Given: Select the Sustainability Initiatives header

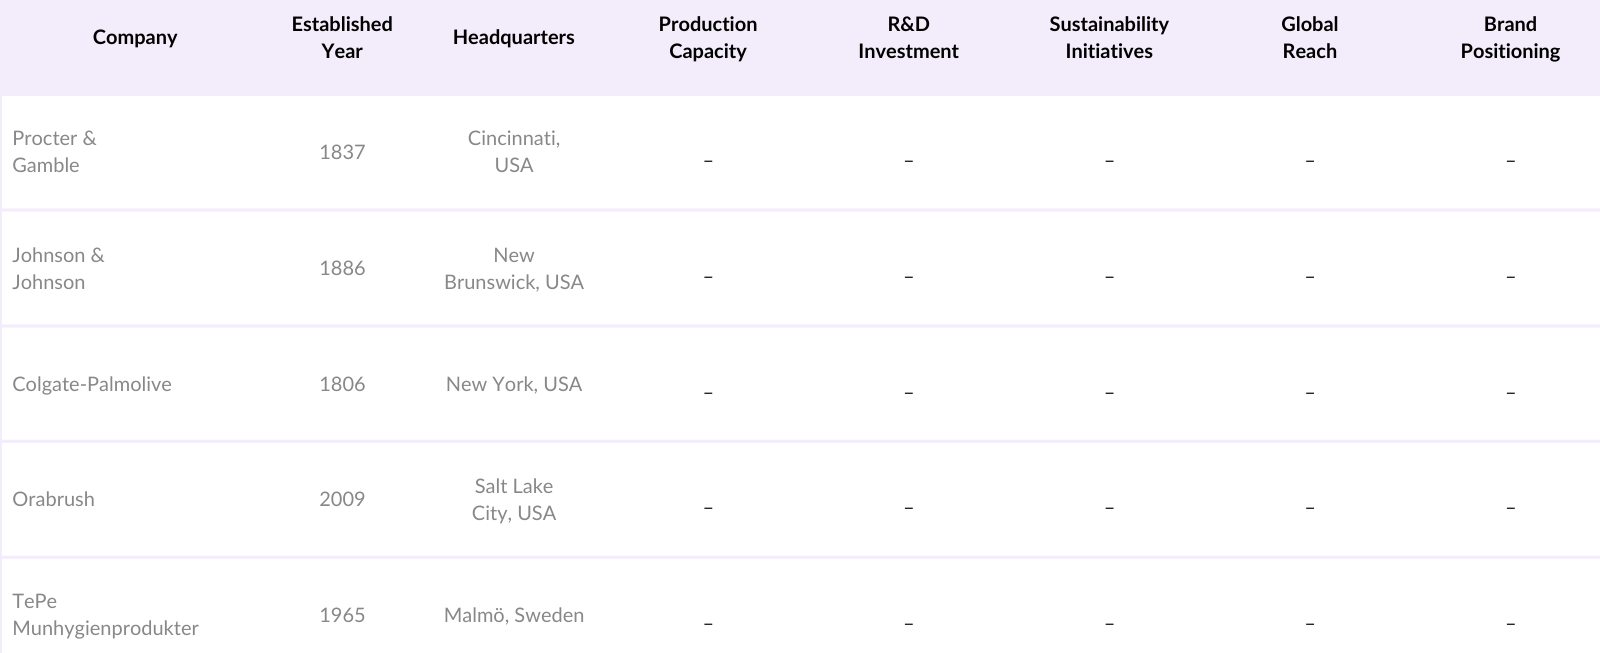Looking at the screenshot, I should (1109, 38).
